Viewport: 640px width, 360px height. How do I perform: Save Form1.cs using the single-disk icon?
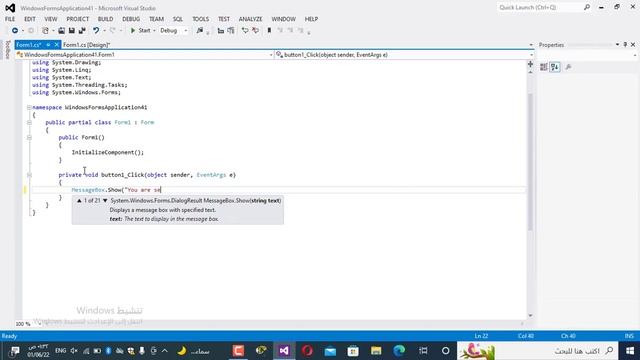point(71,31)
